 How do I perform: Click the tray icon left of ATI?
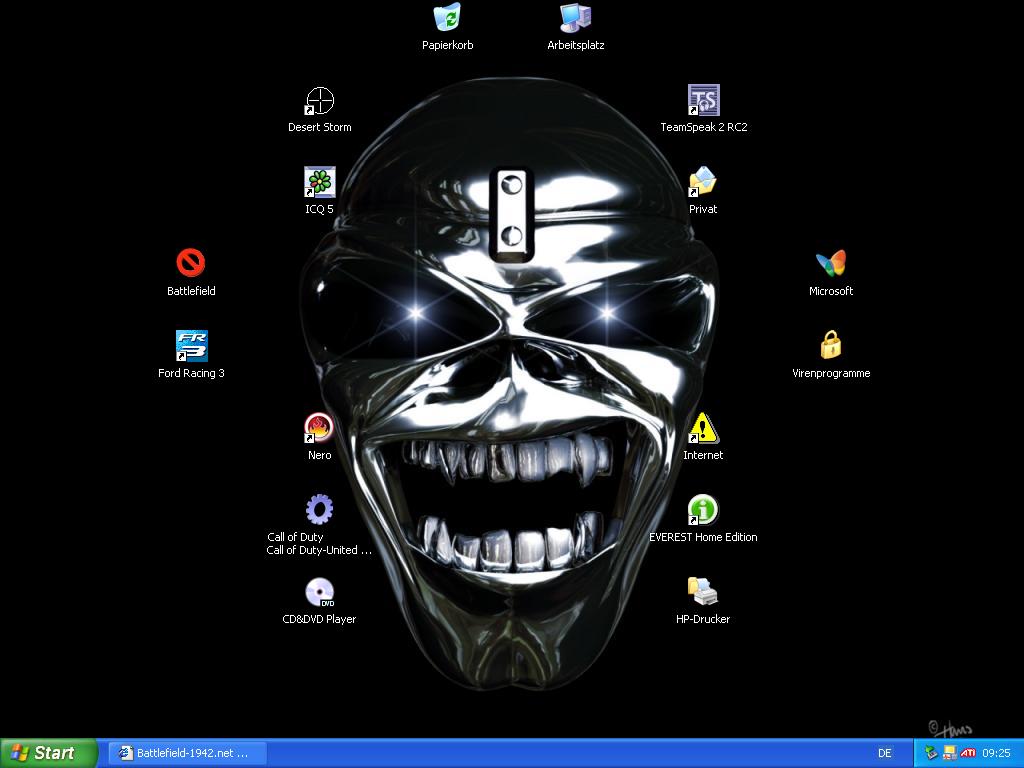[950, 753]
